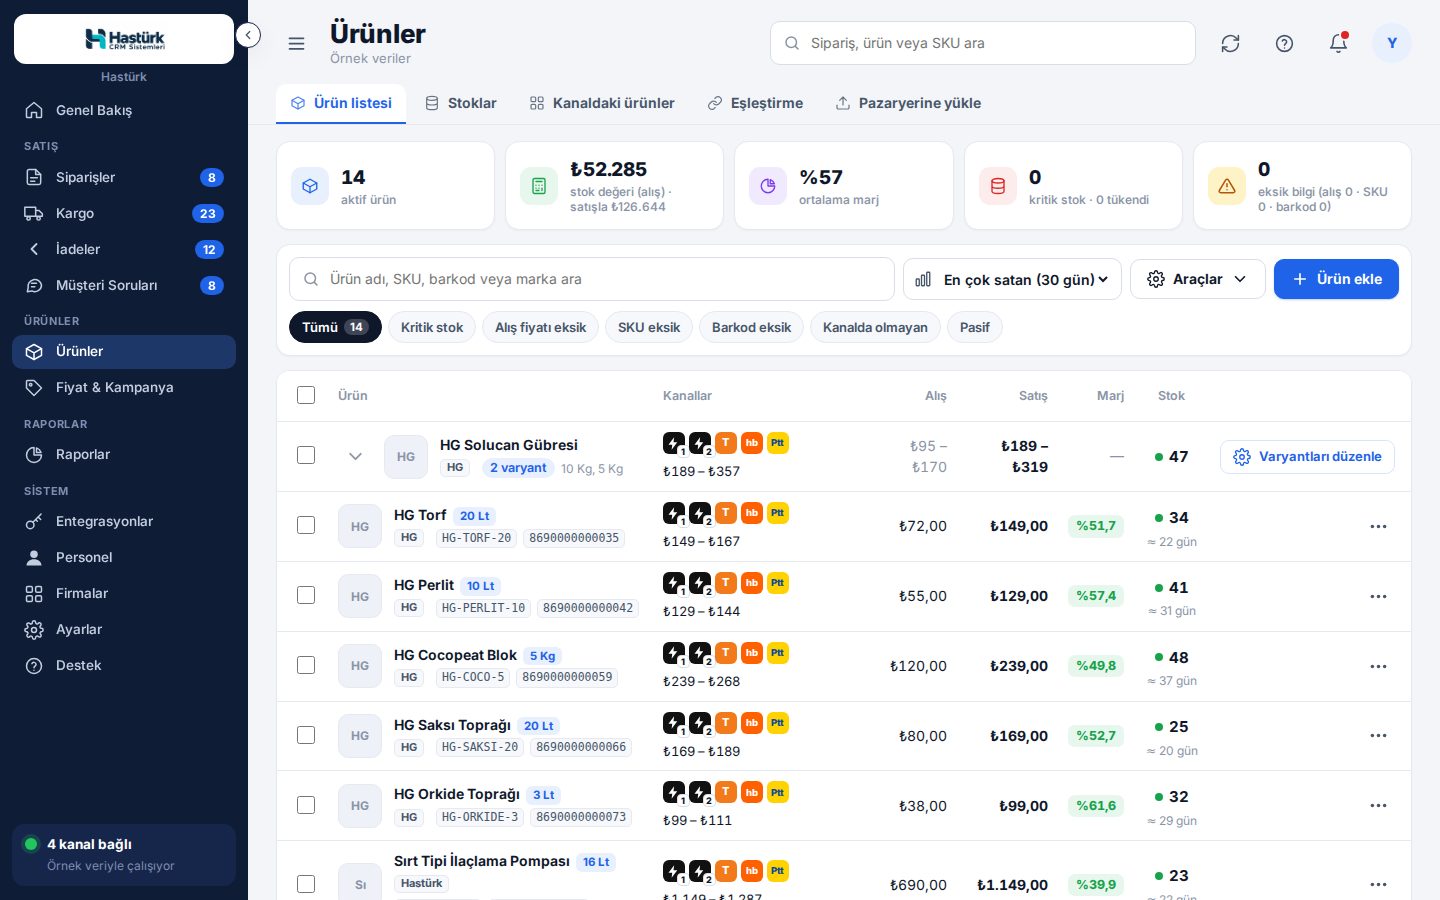
Task: Check the HG Solucan Gübresi row checkbox
Action: [306, 455]
